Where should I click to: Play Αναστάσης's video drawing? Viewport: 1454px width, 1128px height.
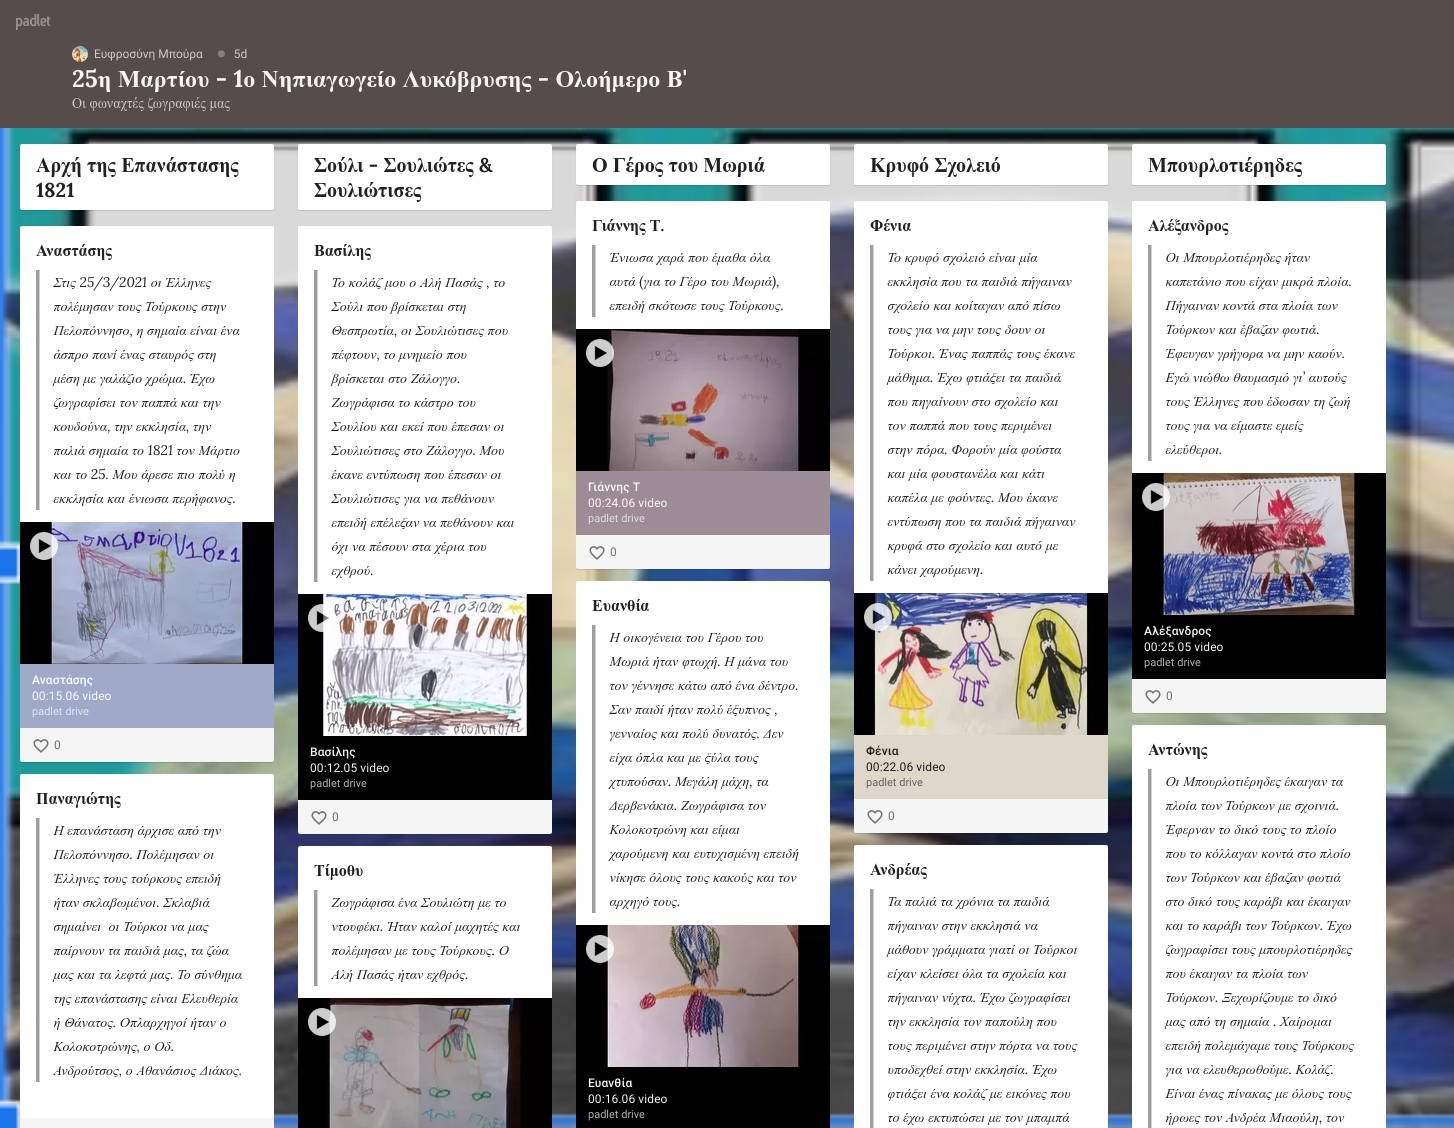[44, 545]
